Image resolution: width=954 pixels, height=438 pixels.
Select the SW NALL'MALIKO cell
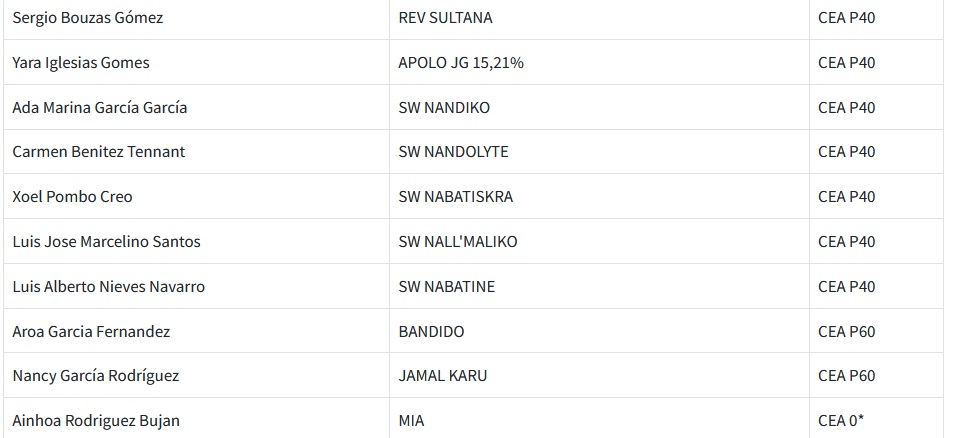coord(458,242)
